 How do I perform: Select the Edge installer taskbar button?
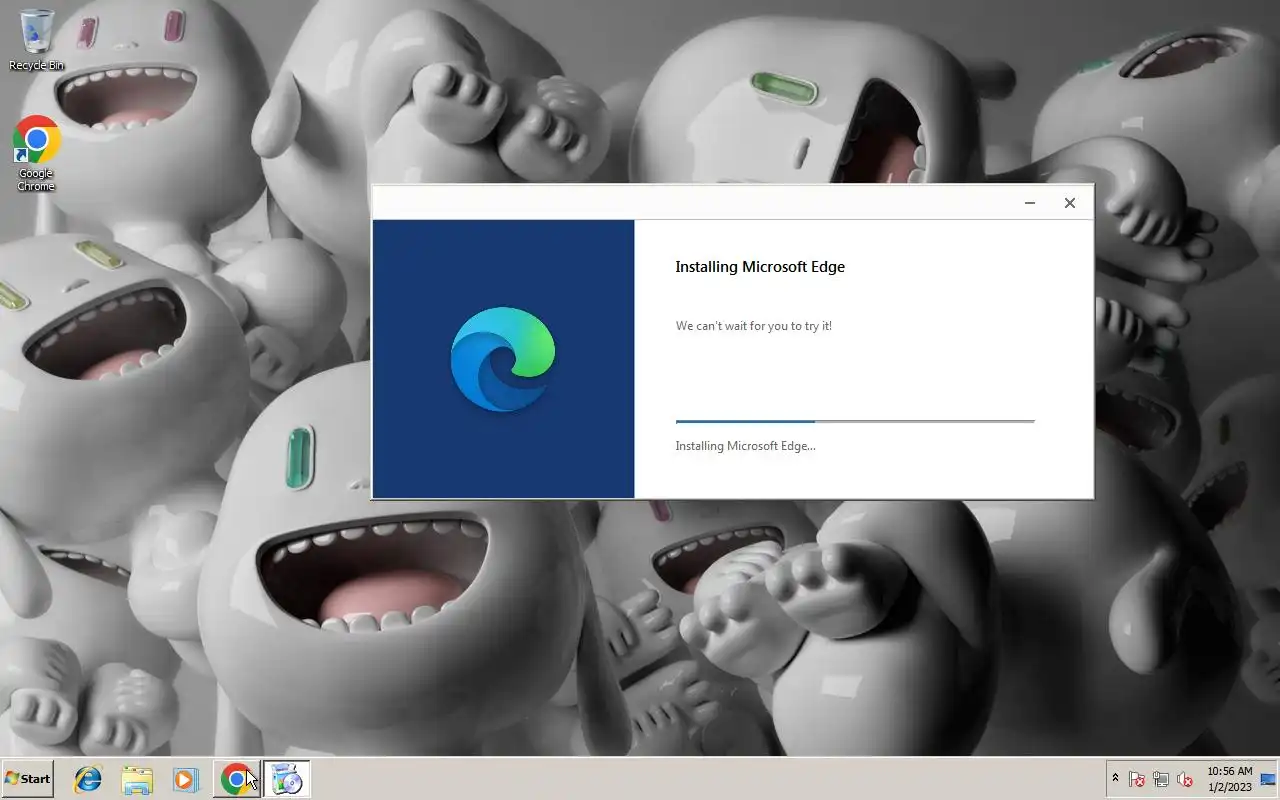click(287, 779)
